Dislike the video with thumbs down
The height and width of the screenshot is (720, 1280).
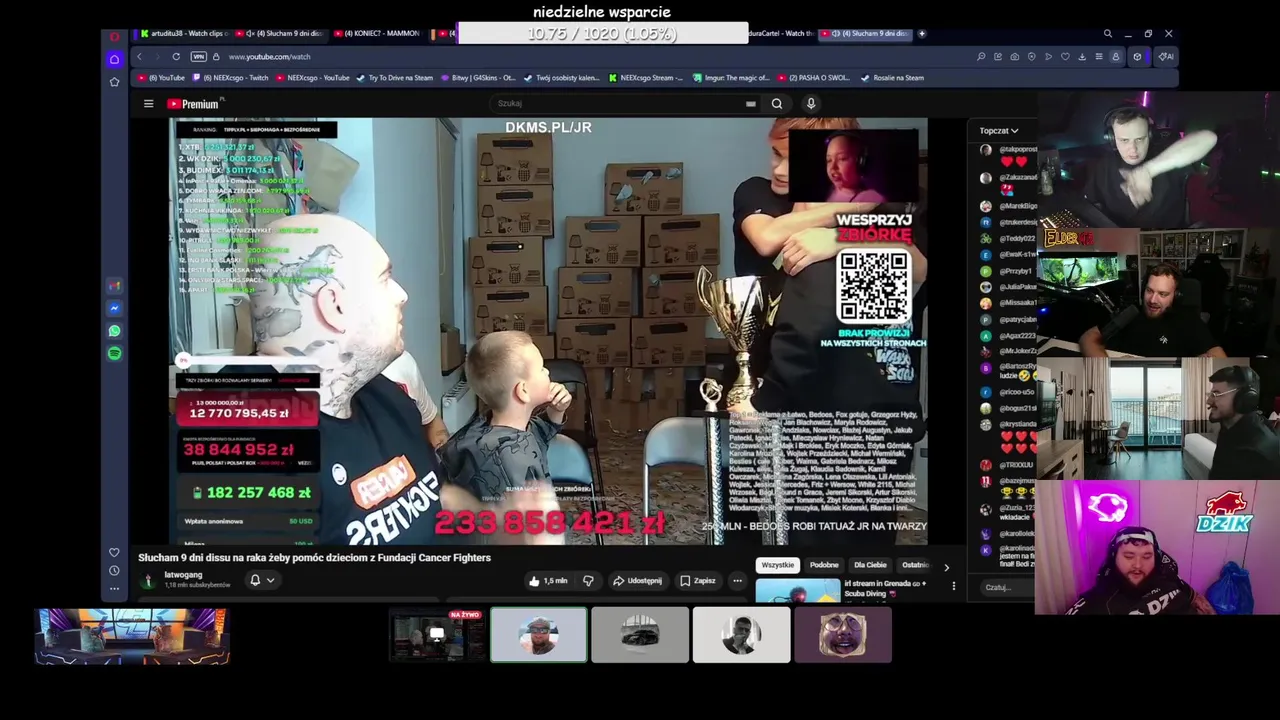588,581
